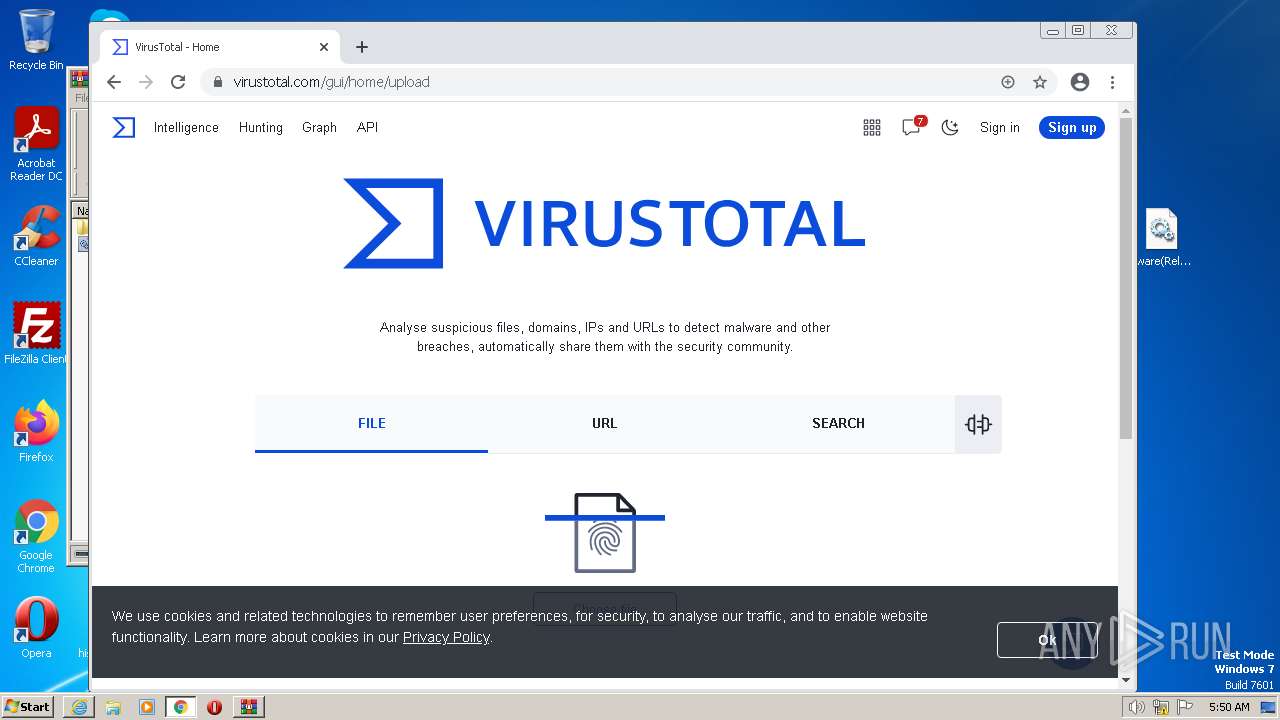
Task: Reload the page with the refresh icon
Action: click(178, 82)
